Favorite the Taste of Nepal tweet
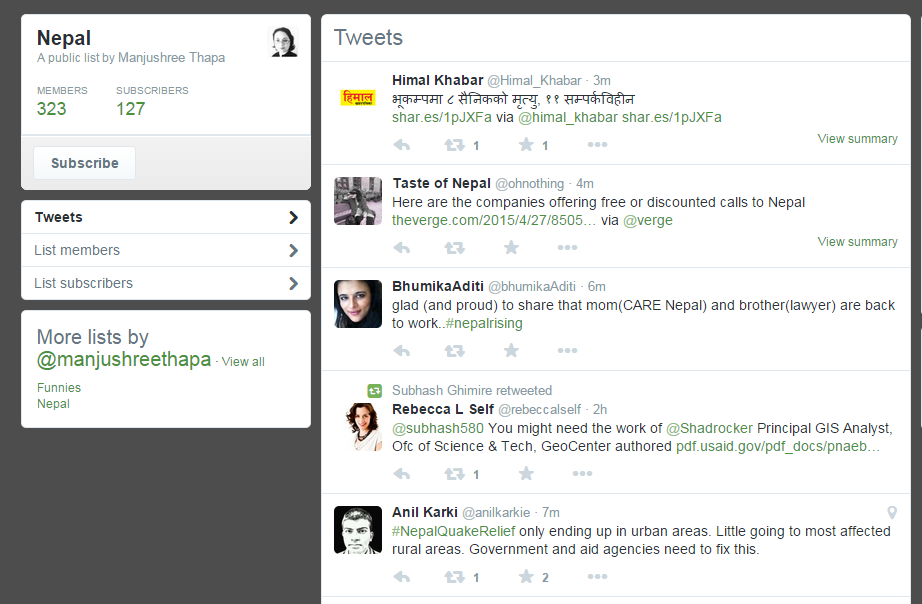This screenshot has width=922, height=604. (x=512, y=247)
